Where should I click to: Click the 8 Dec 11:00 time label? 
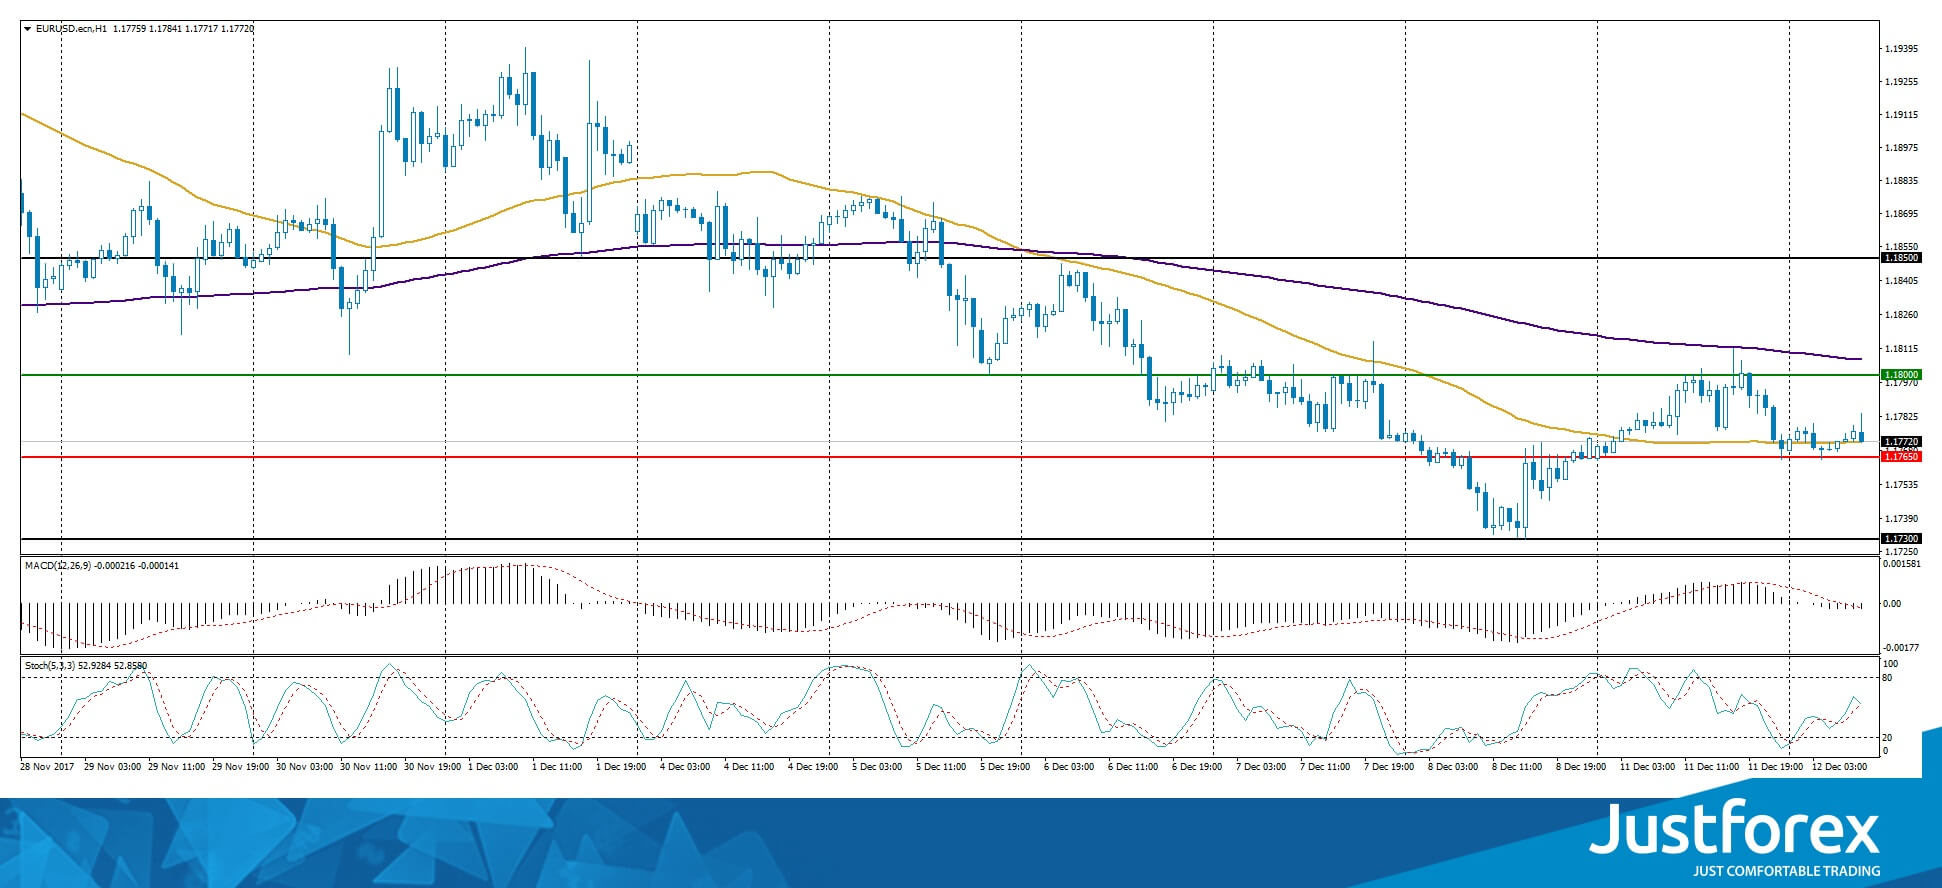coord(1517,767)
